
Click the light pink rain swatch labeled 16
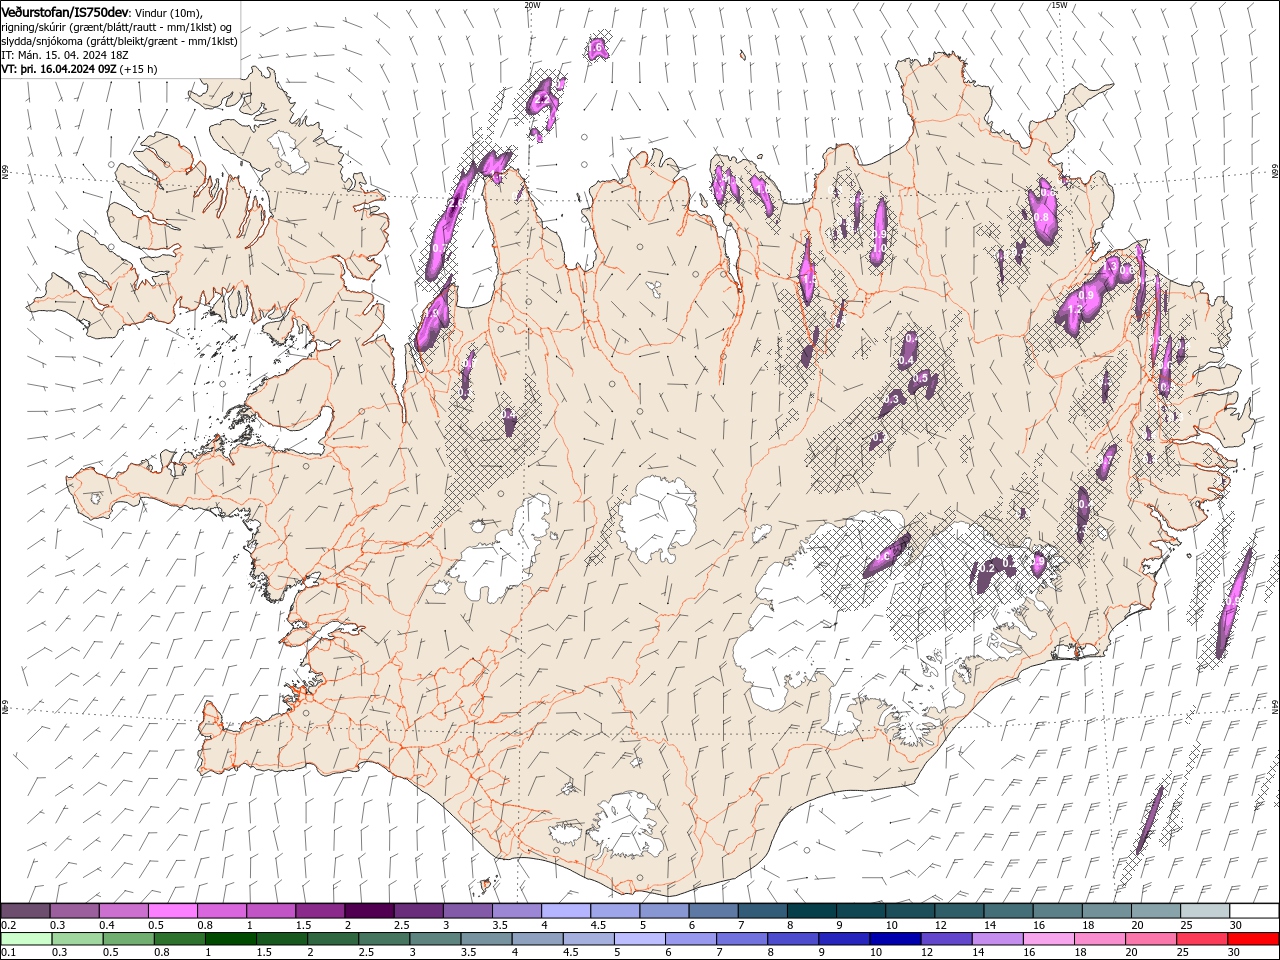[x=1048, y=939]
